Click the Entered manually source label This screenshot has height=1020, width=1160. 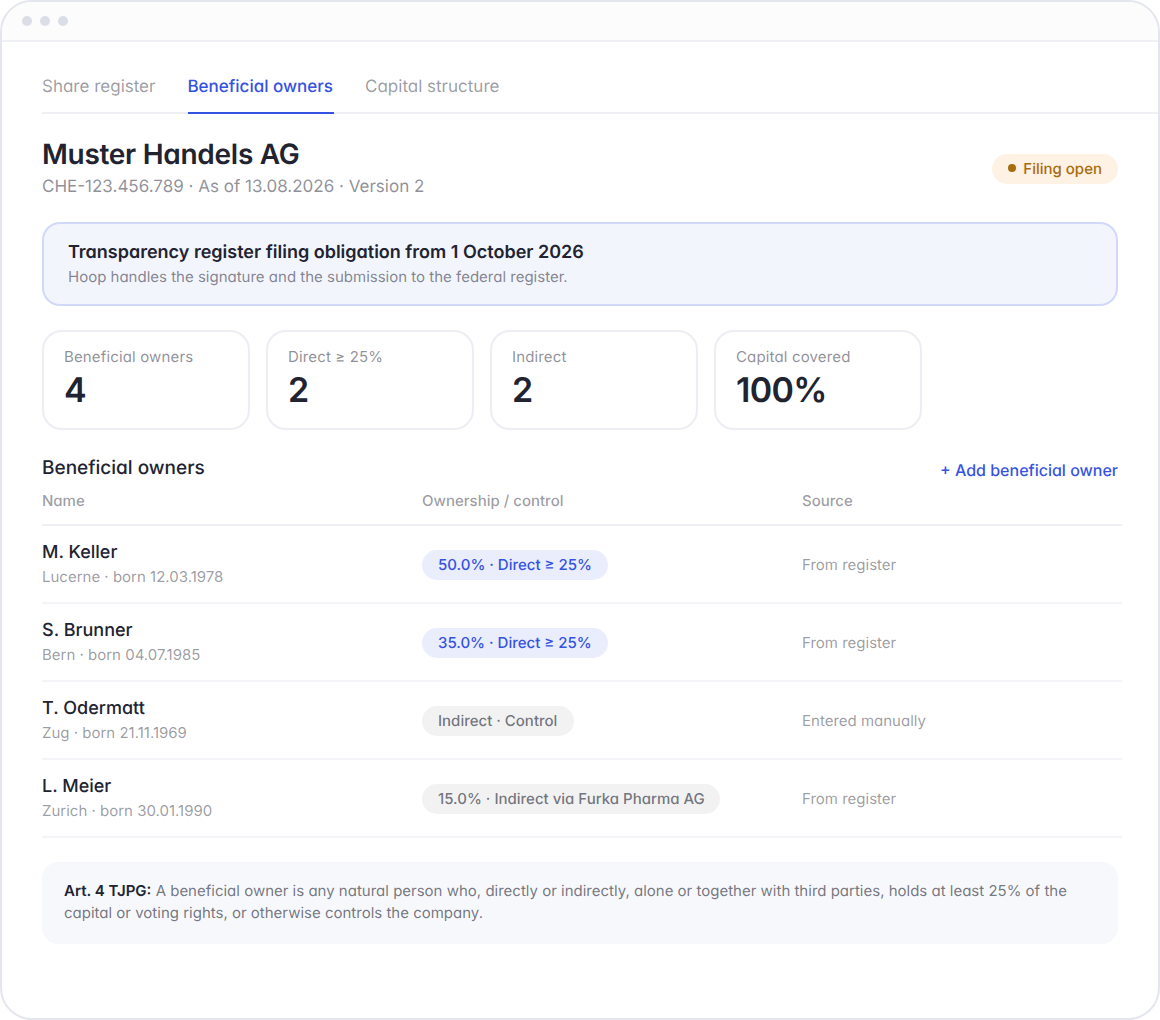[863, 721]
